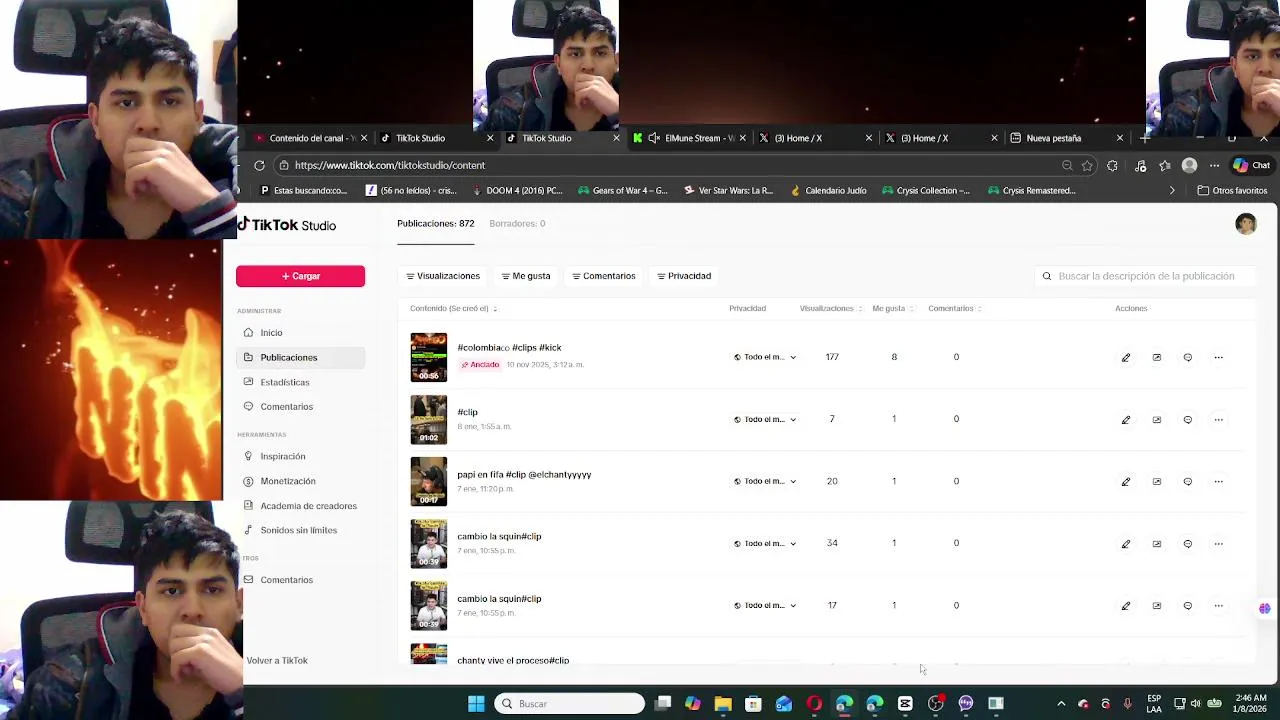
Task: Open the Gears of War 4 bookmark
Action: [x=622, y=190]
